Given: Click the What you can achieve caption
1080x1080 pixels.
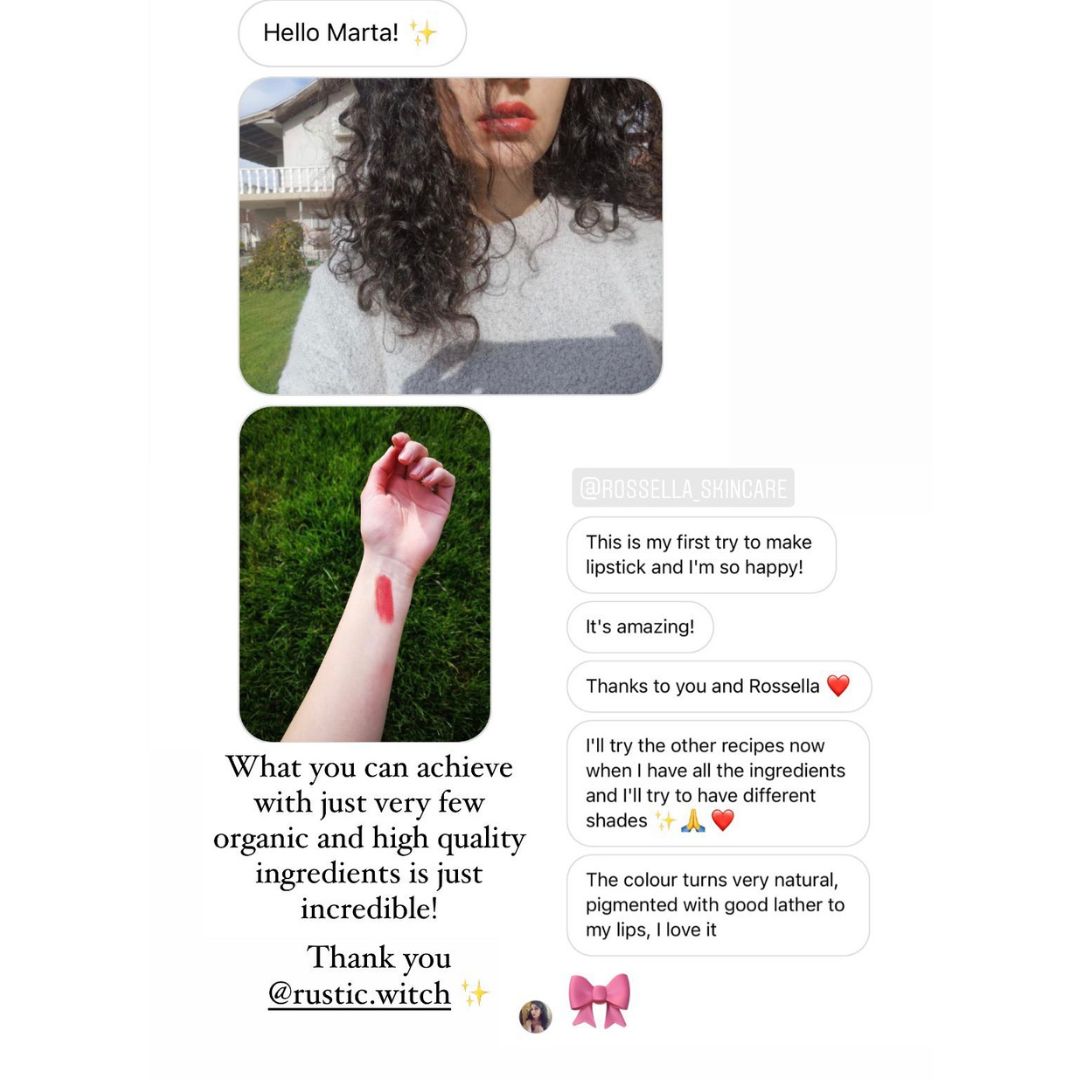Looking at the screenshot, I should (x=369, y=838).
